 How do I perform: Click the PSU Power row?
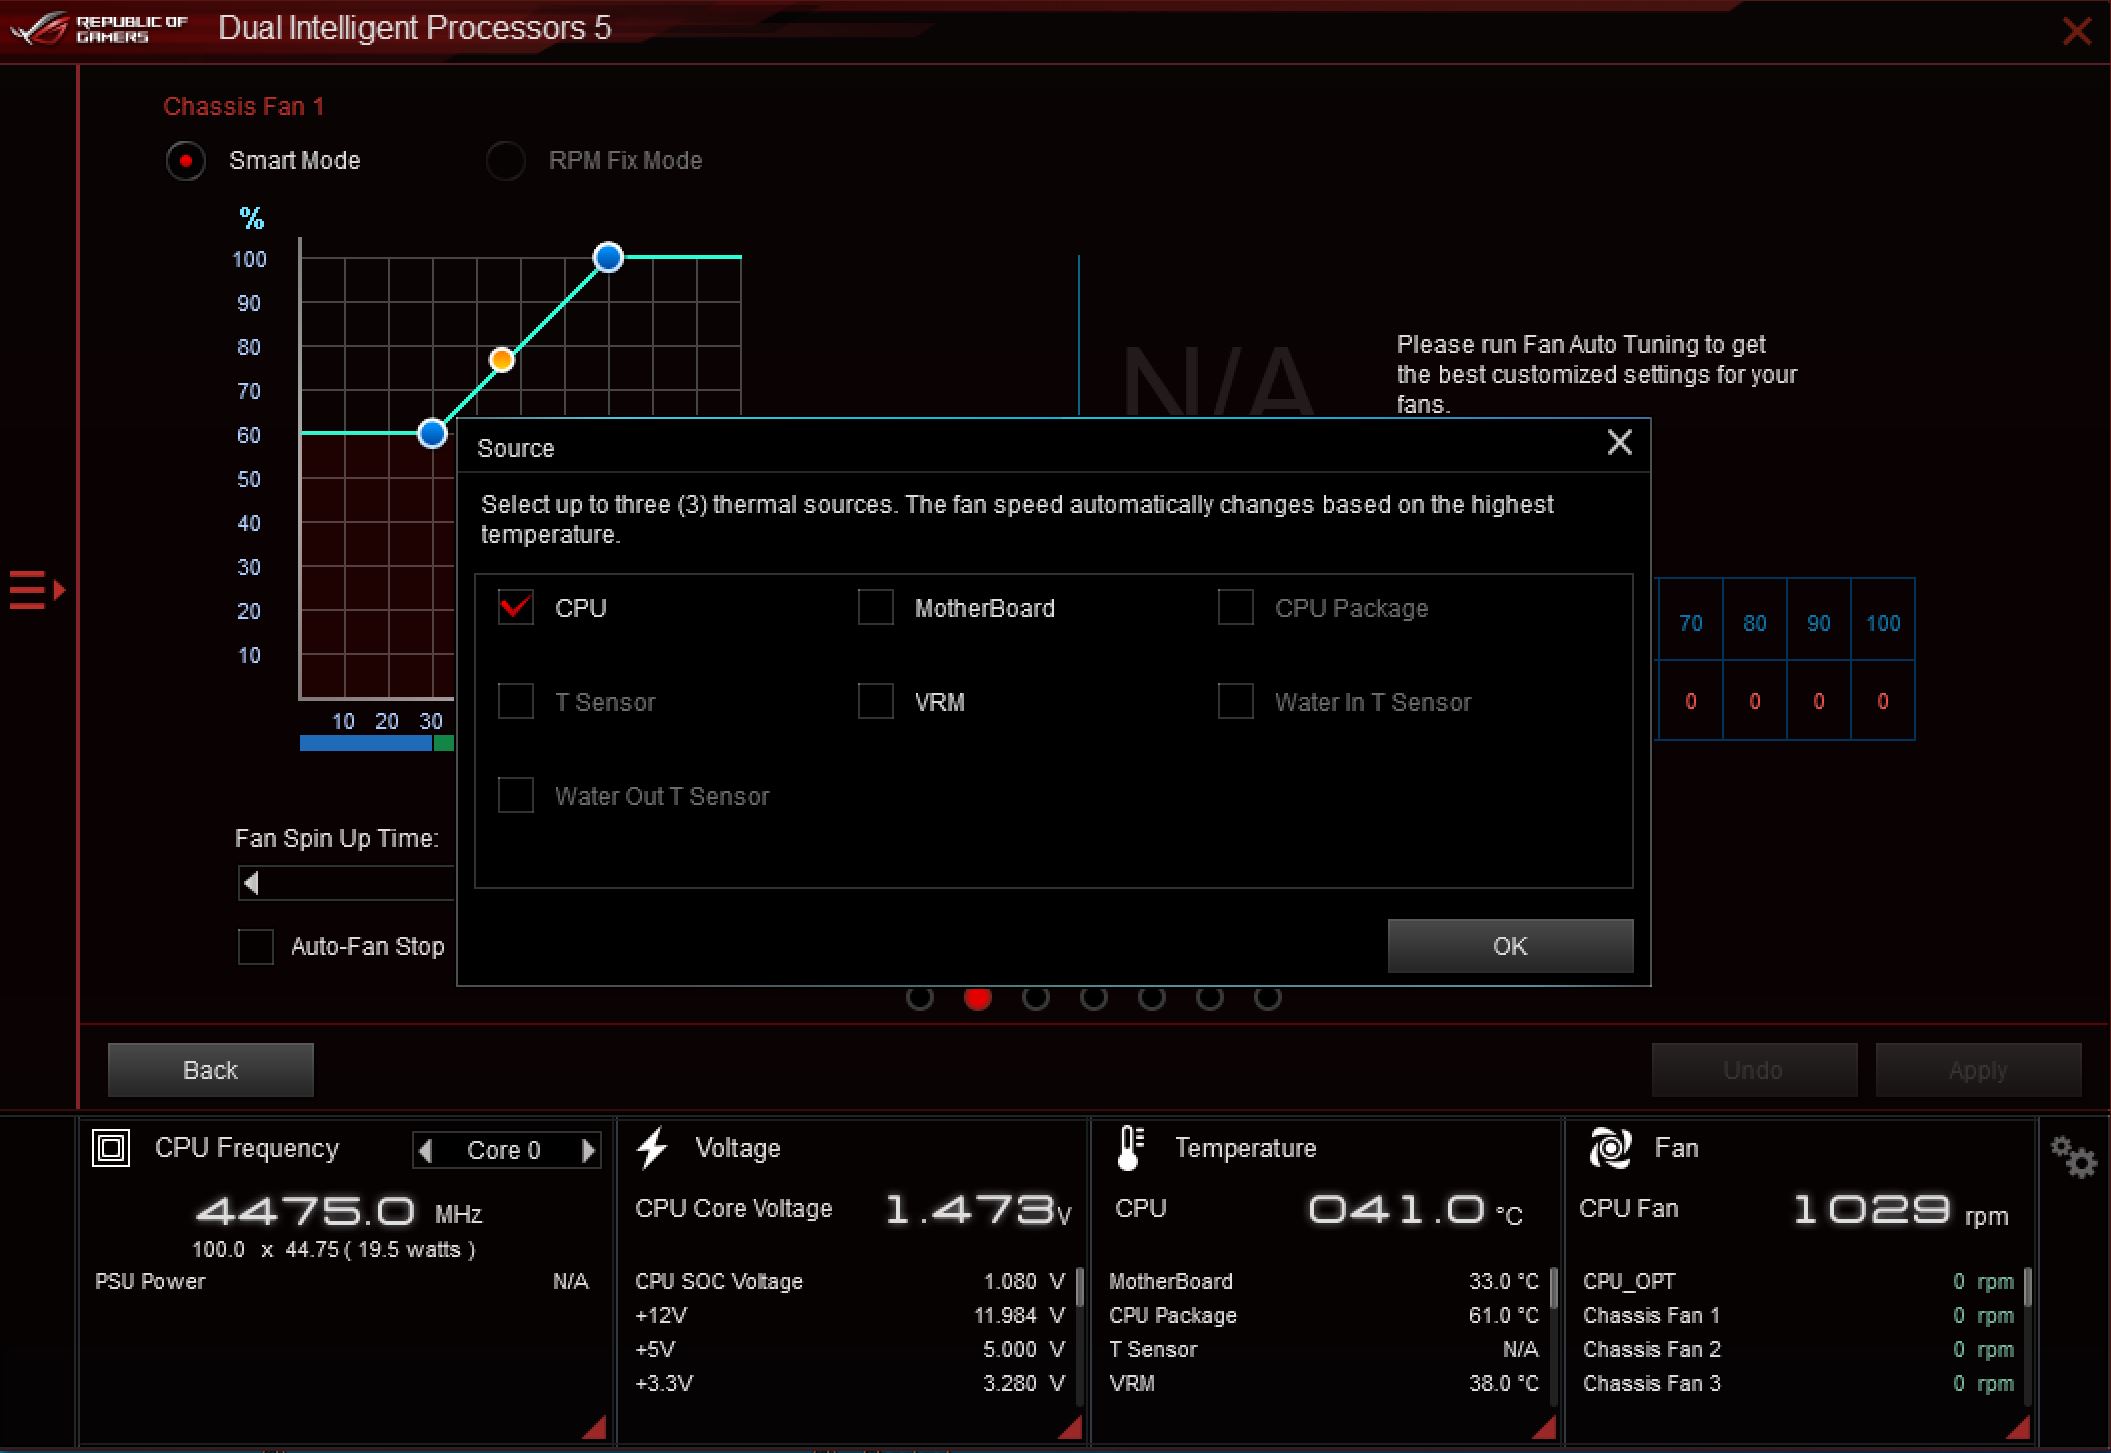pyautogui.click(x=342, y=1281)
